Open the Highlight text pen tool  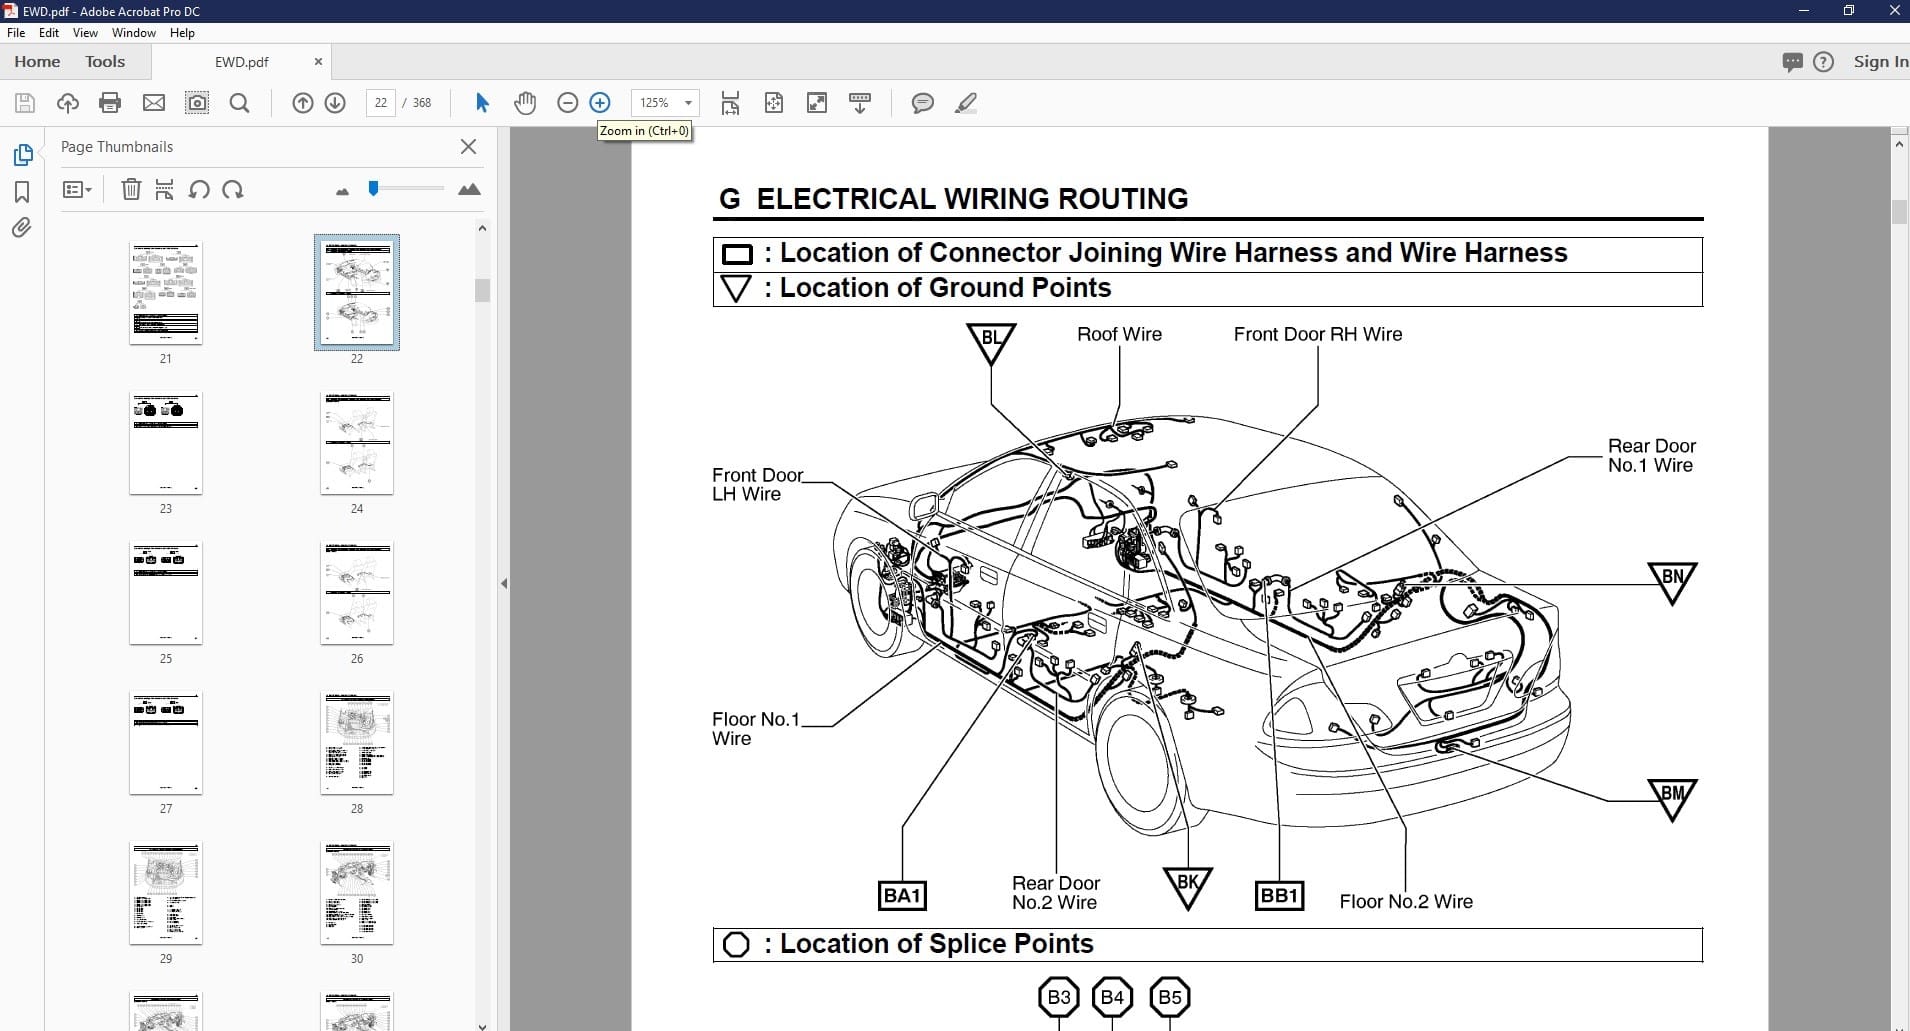965,103
